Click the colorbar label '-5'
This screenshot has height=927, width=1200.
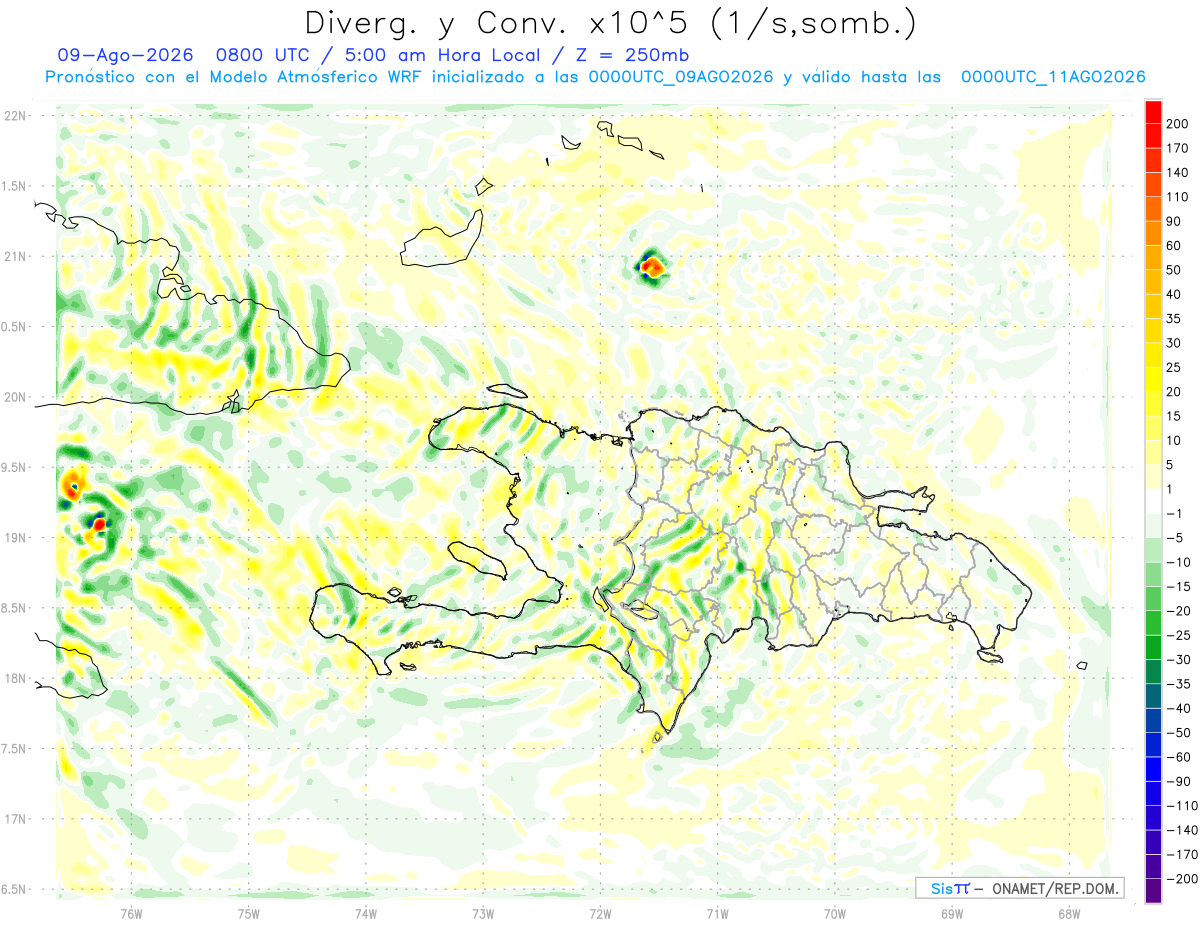click(x=1176, y=538)
